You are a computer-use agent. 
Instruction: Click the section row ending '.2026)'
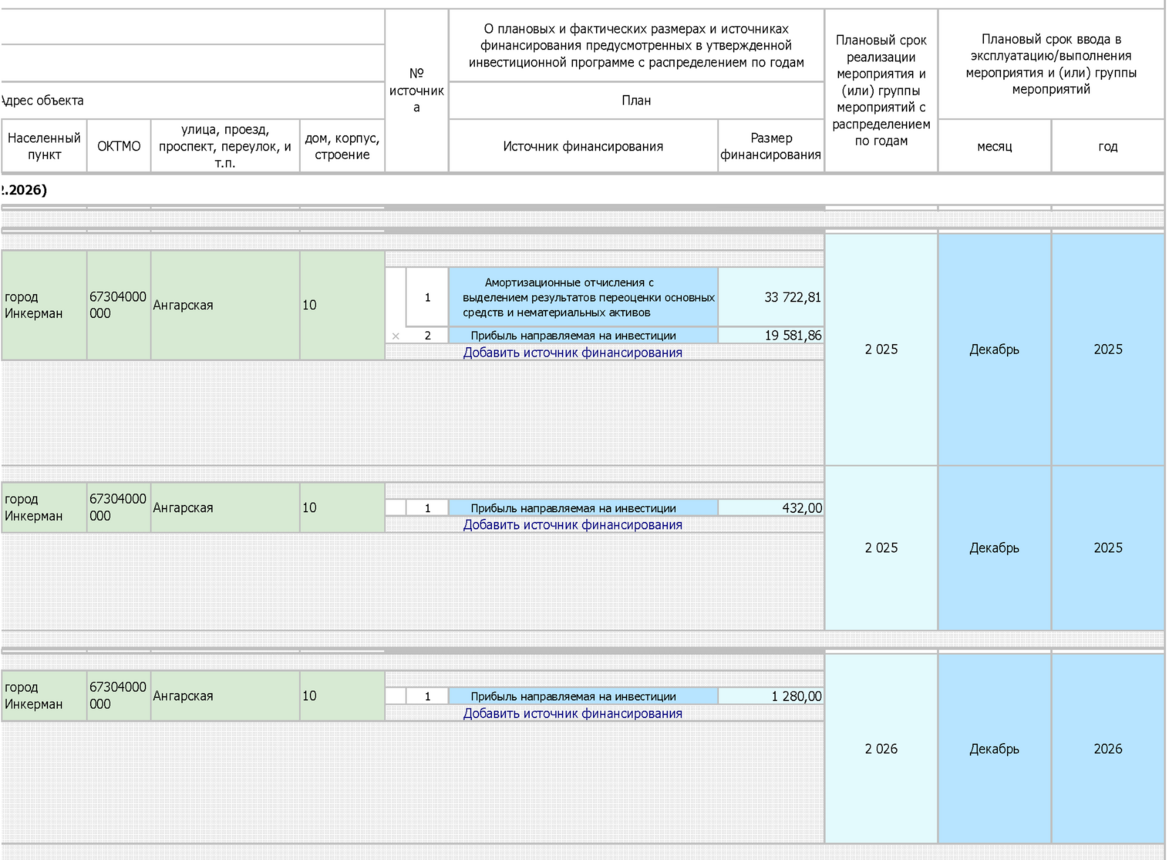pyautogui.click(x=582, y=190)
